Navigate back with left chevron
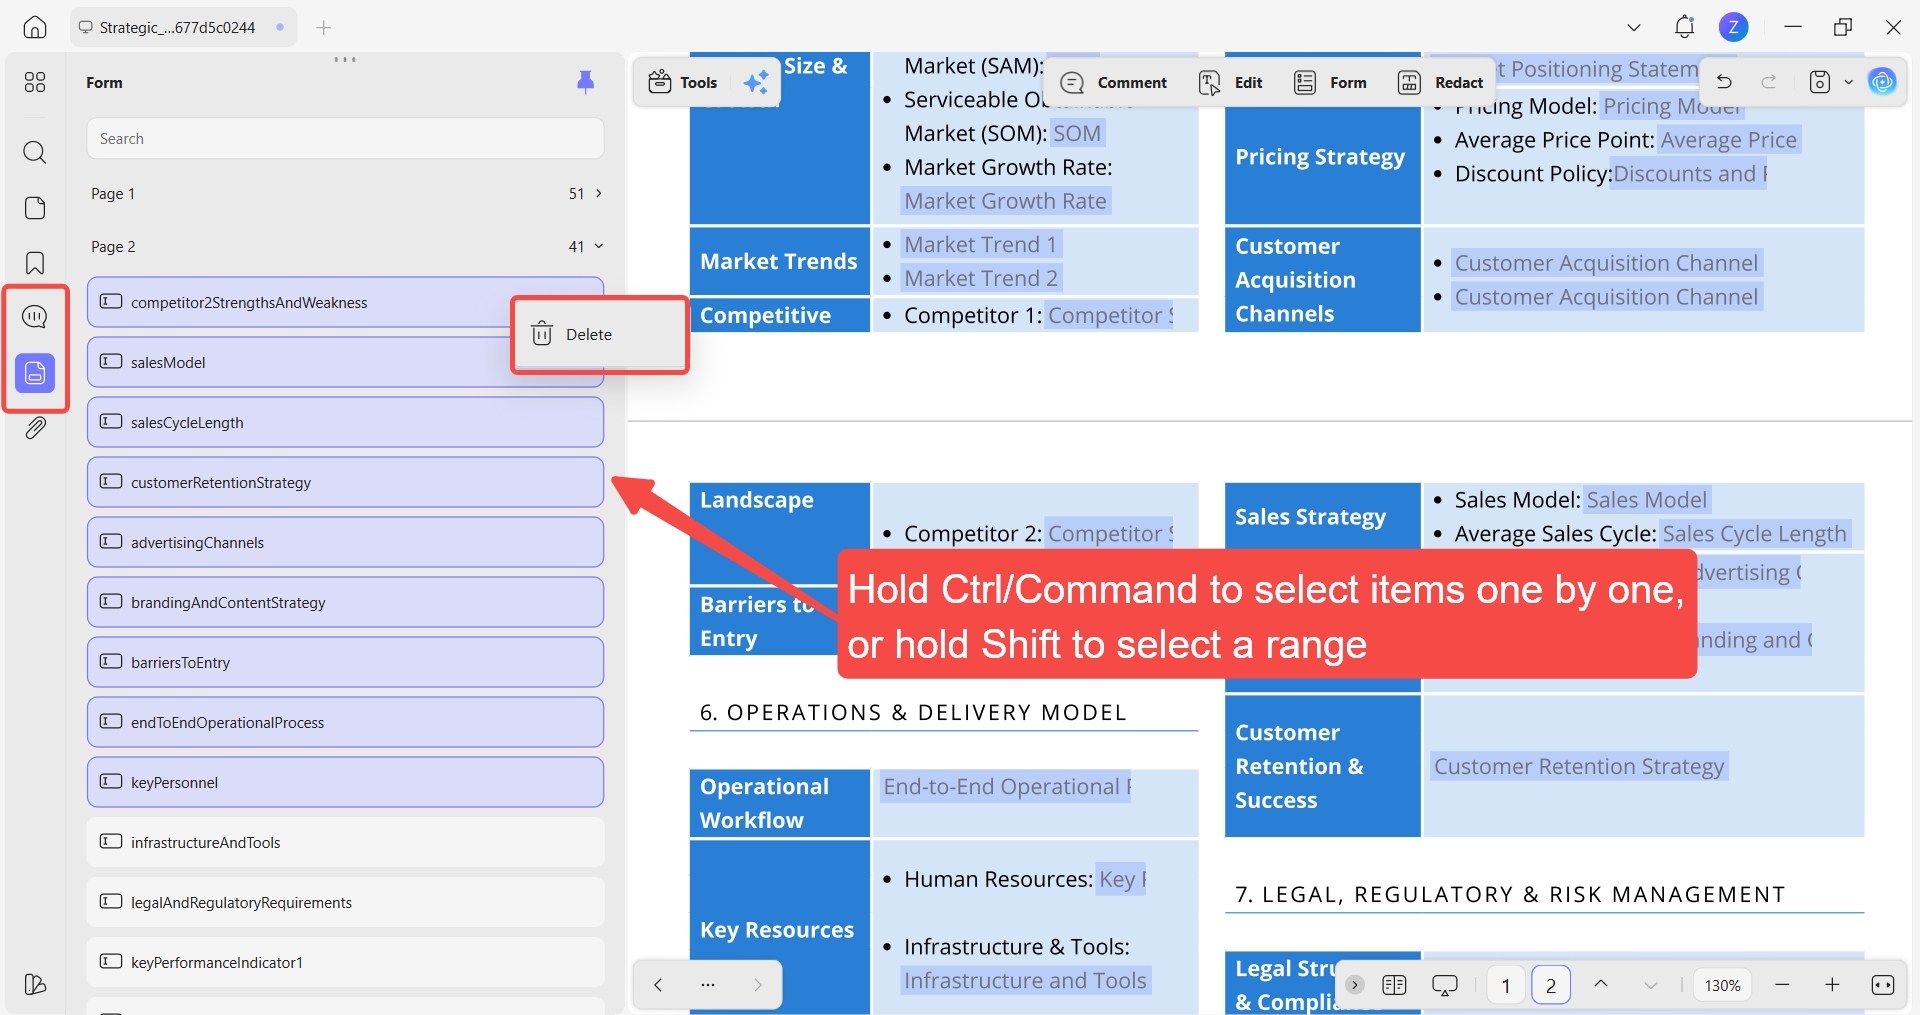Viewport: 1920px width, 1015px height. point(658,985)
